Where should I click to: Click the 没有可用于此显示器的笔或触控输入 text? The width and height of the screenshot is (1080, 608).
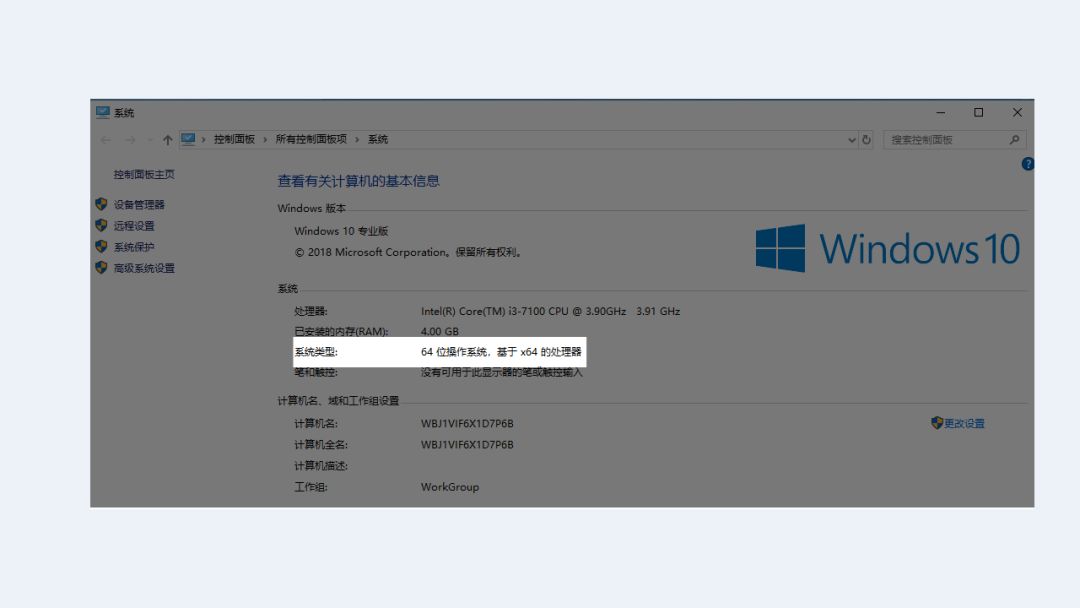(501, 373)
